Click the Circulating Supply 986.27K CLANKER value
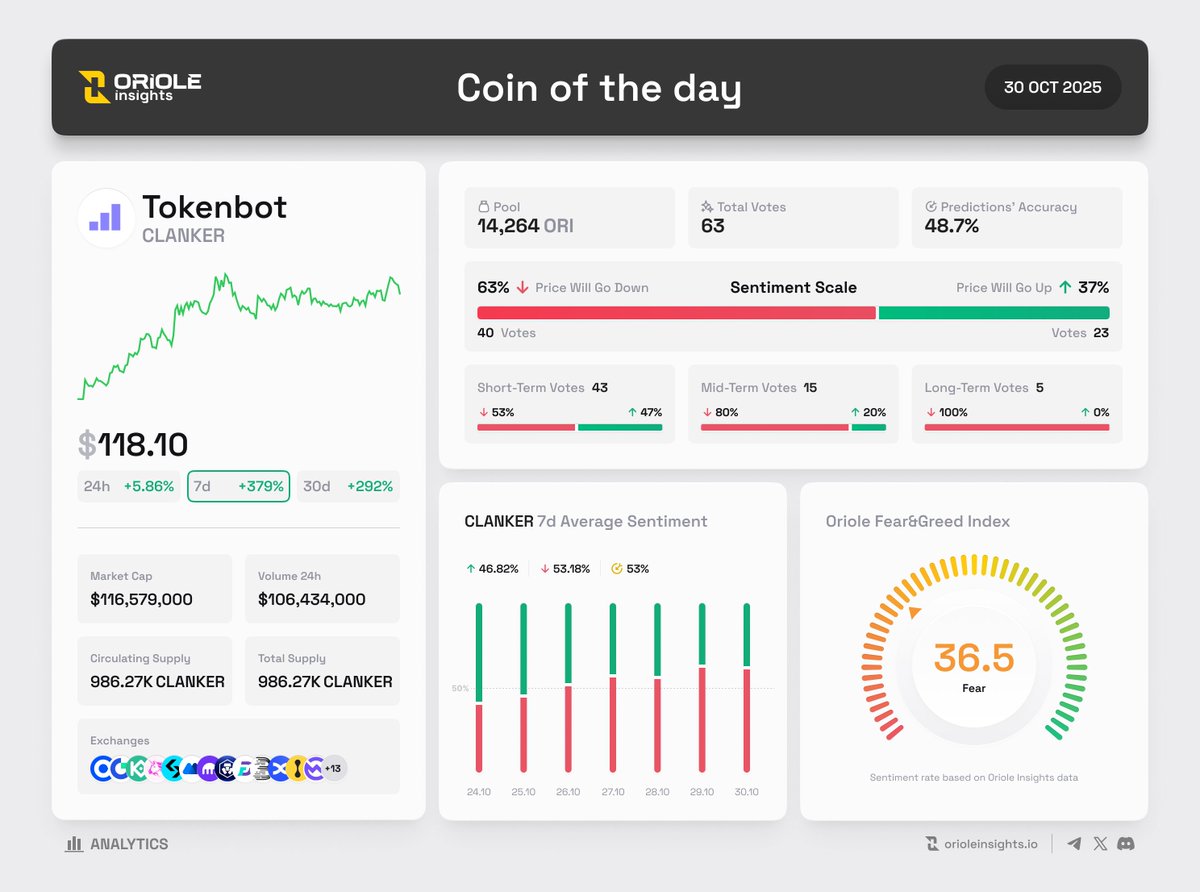The image size is (1200, 892). pos(157,682)
